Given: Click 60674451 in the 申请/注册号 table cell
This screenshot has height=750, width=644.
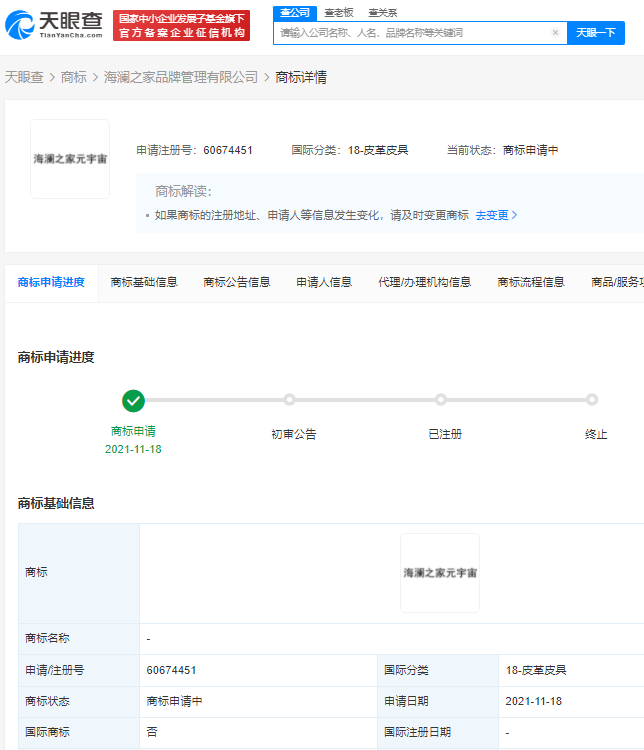Looking at the screenshot, I should [171, 670].
